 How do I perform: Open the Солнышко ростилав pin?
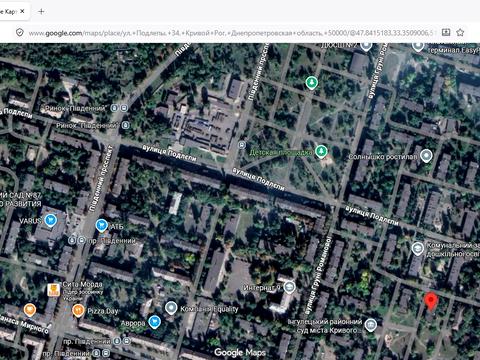[426, 156]
